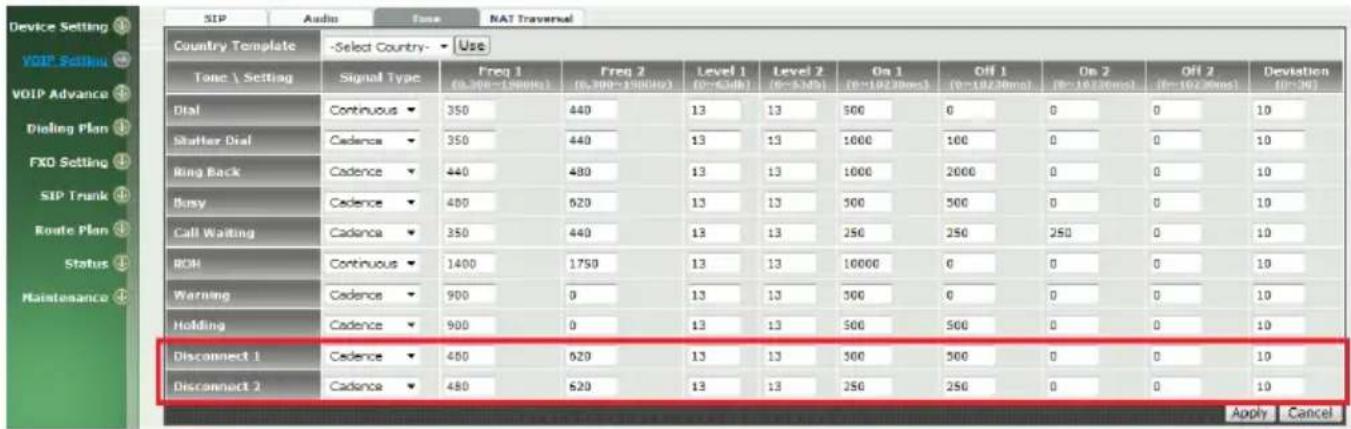Open the Device Setting menu link

(57, 29)
